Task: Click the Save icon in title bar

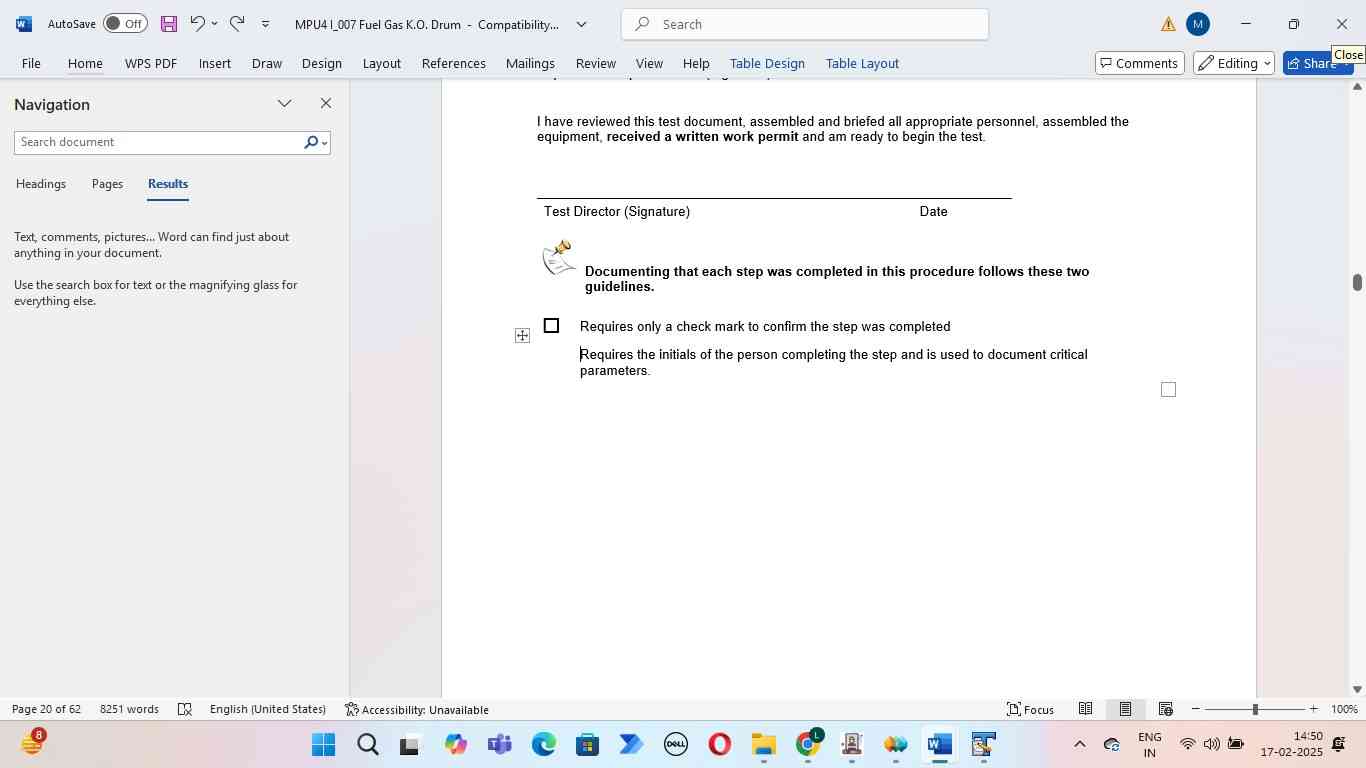Action: (x=169, y=24)
